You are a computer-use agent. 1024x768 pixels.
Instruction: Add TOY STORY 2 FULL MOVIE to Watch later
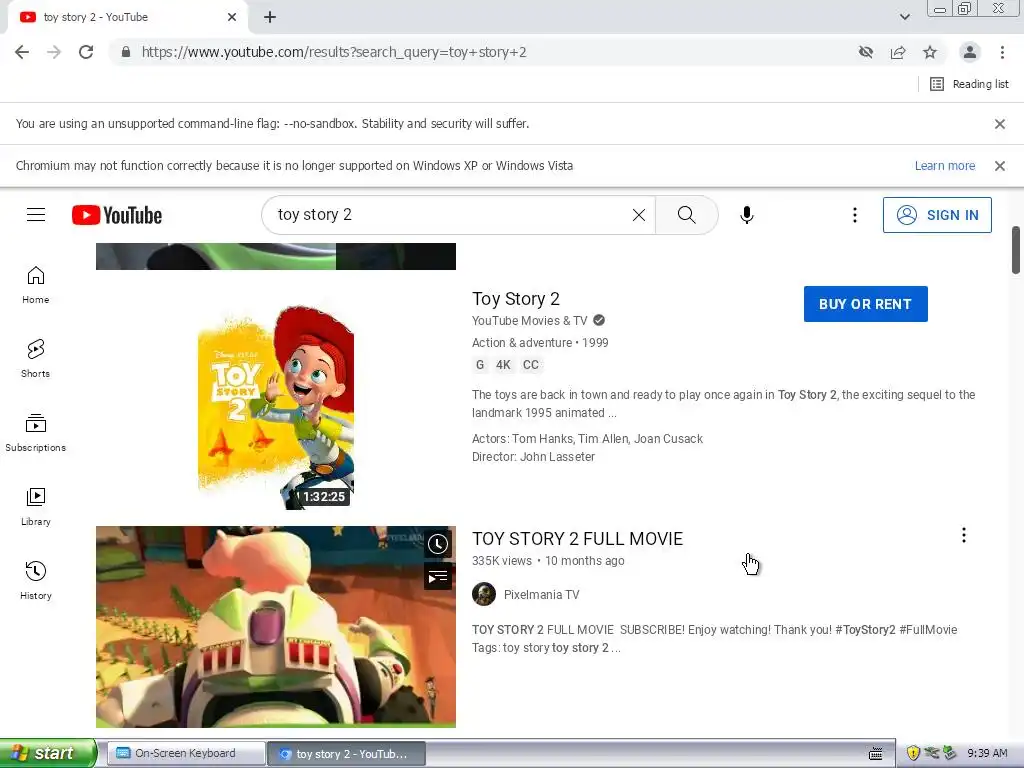[x=438, y=544]
